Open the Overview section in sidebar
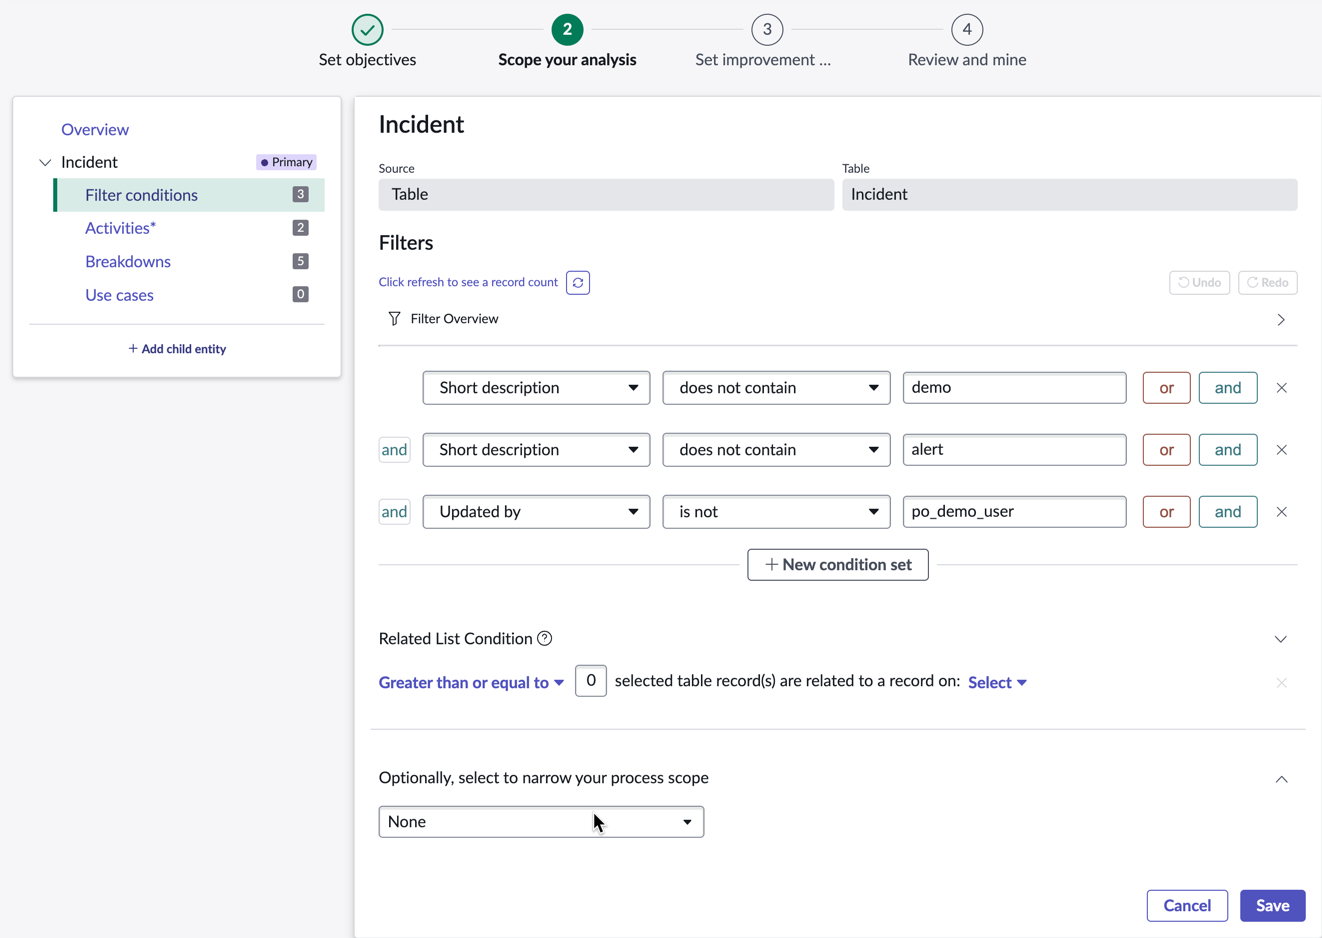 pyautogui.click(x=95, y=129)
